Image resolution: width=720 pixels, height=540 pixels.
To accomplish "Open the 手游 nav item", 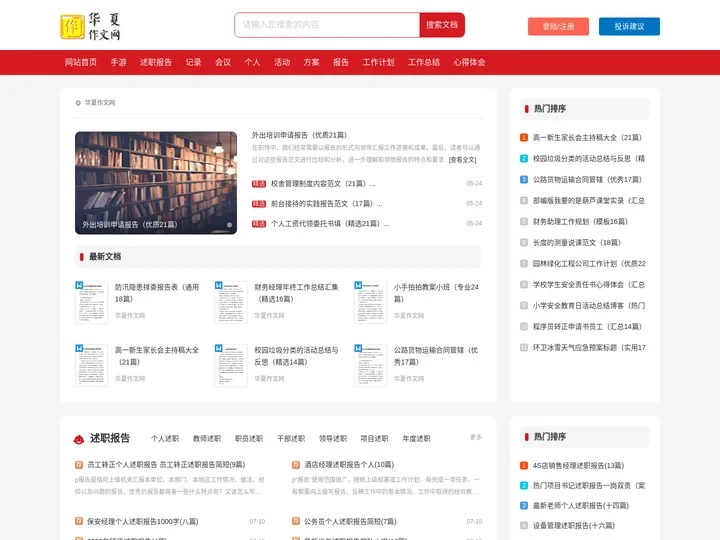I will tap(118, 62).
